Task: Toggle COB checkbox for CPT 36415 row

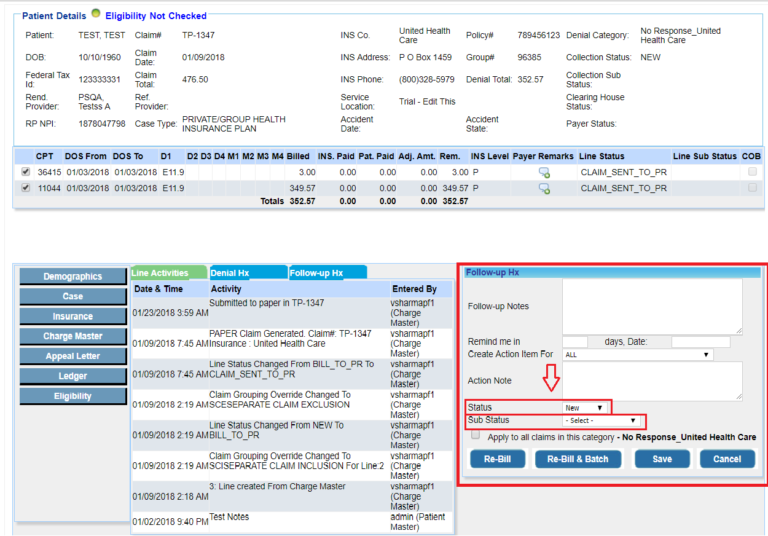Action: tap(752, 171)
